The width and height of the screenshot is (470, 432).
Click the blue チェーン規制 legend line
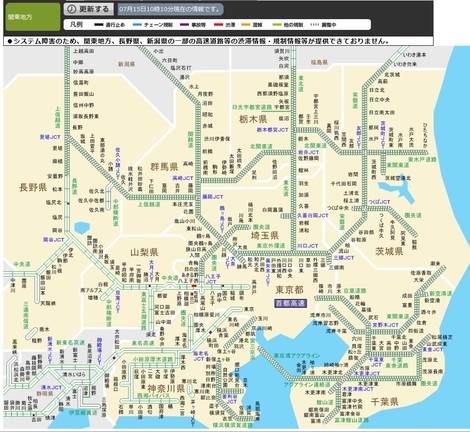click(x=137, y=25)
